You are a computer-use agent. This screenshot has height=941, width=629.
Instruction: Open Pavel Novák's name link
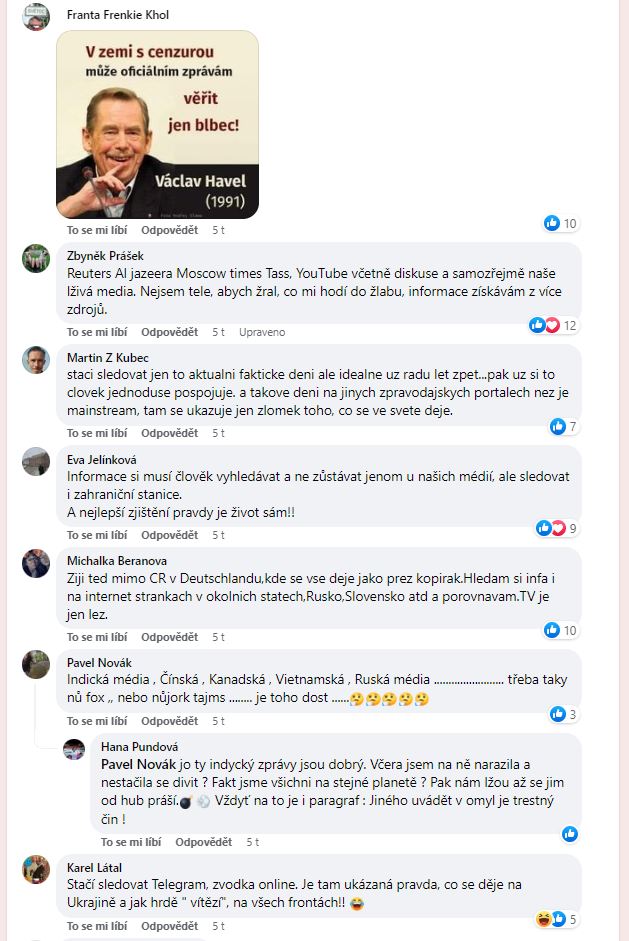(99, 663)
